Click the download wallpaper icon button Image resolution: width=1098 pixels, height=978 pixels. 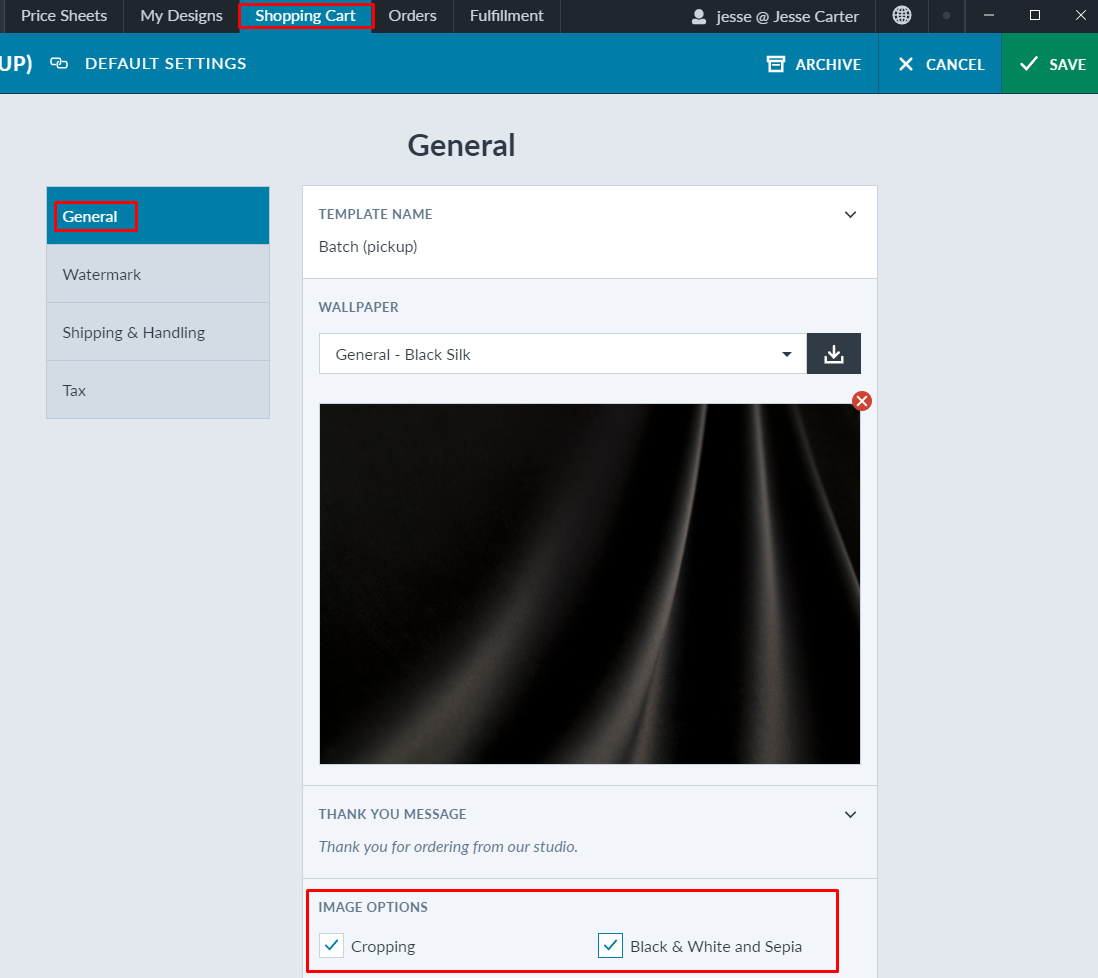[x=833, y=354]
